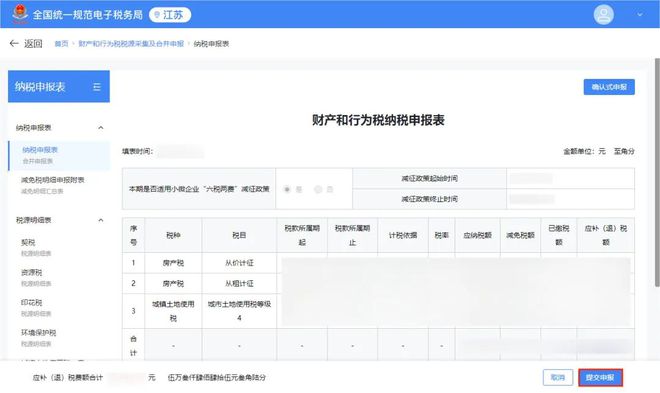Click the 取消 button

pos(558,377)
